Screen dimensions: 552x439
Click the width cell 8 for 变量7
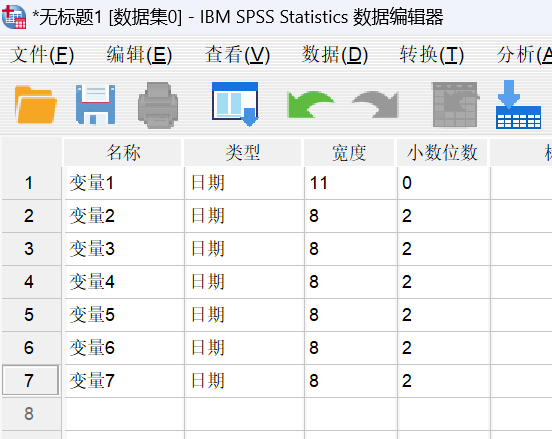click(x=351, y=381)
